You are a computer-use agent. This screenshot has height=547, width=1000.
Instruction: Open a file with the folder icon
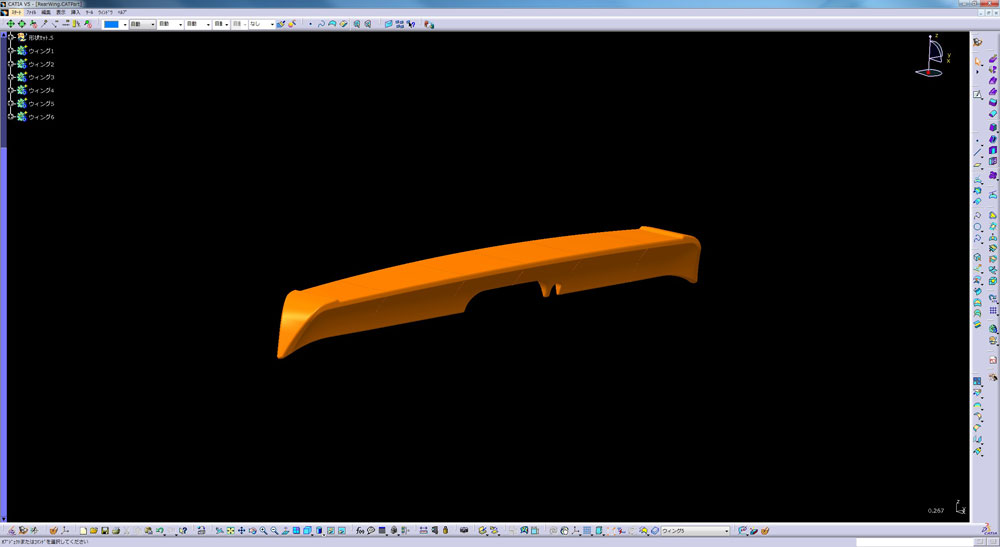pos(94,530)
